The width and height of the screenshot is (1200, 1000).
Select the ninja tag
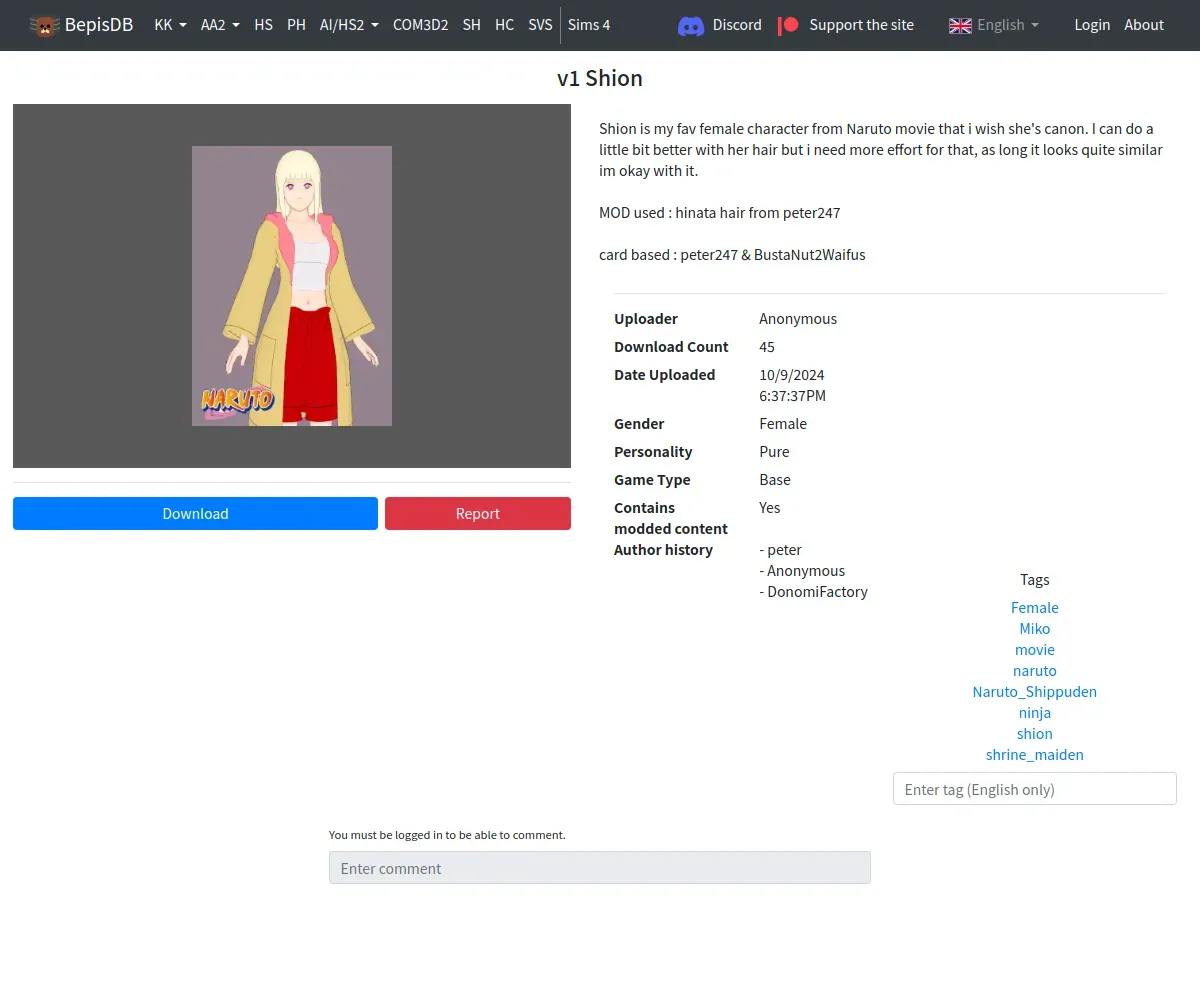(x=1034, y=713)
